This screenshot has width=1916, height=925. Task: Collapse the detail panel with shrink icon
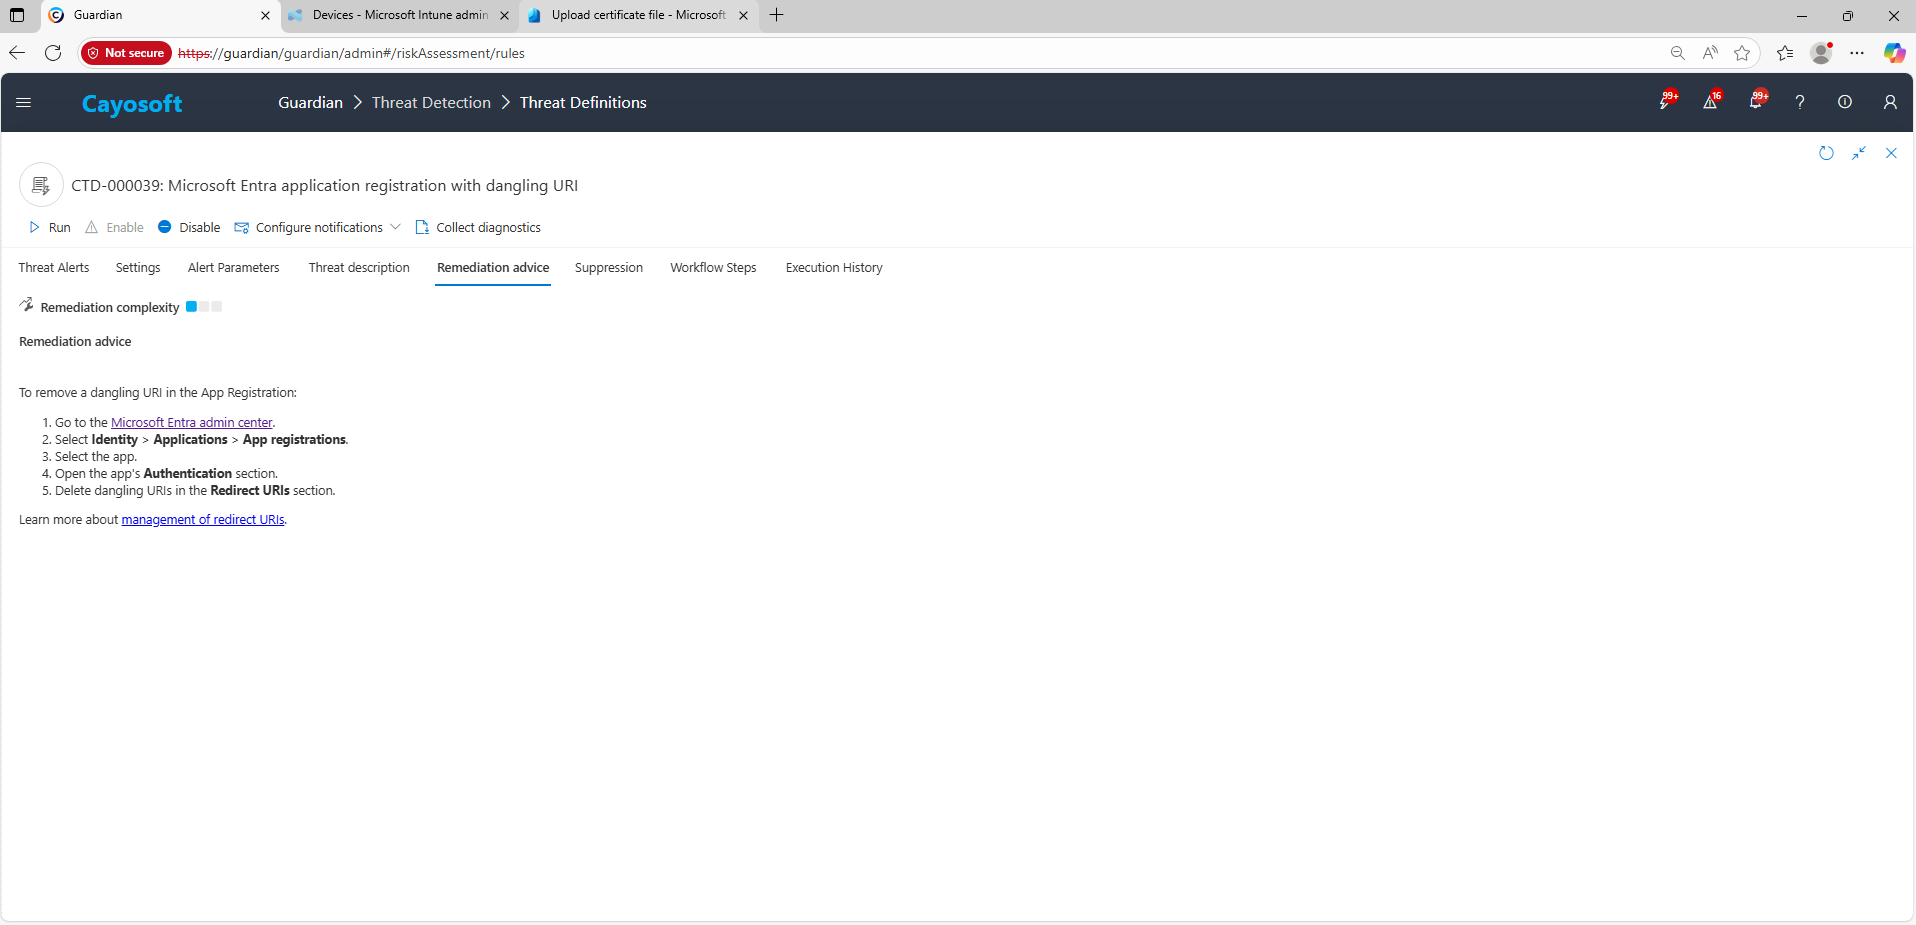(1858, 153)
